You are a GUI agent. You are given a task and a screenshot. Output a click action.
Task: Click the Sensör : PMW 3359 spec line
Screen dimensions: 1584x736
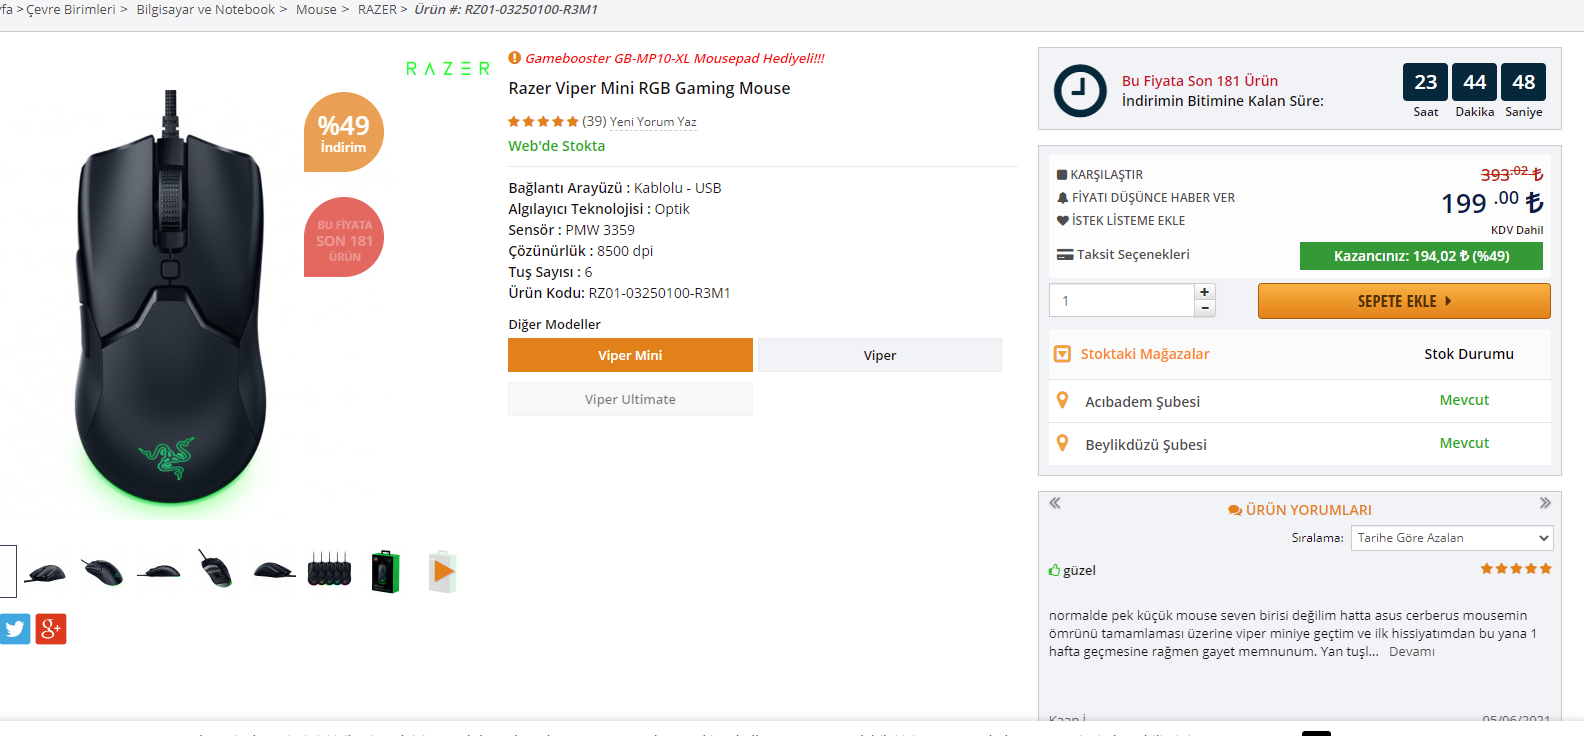point(571,230)
